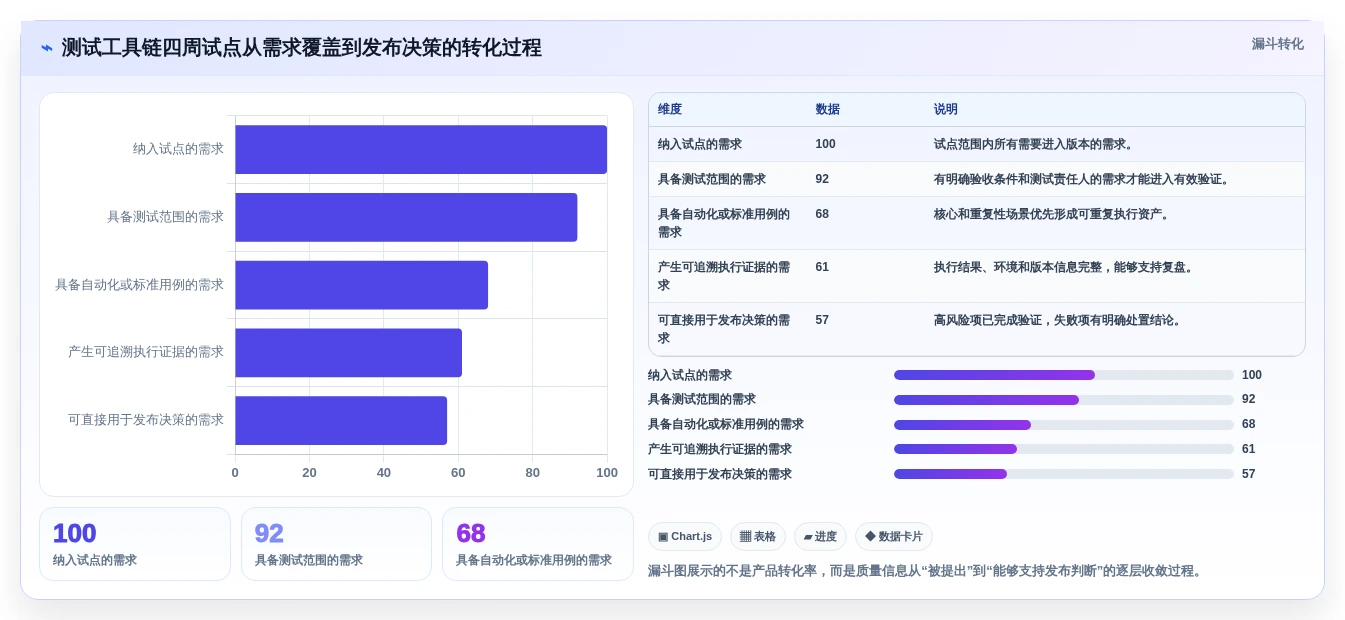This screenshot has height=620, width=1345.
Task: Click the value 57 in the table
Action: [822, 320]
